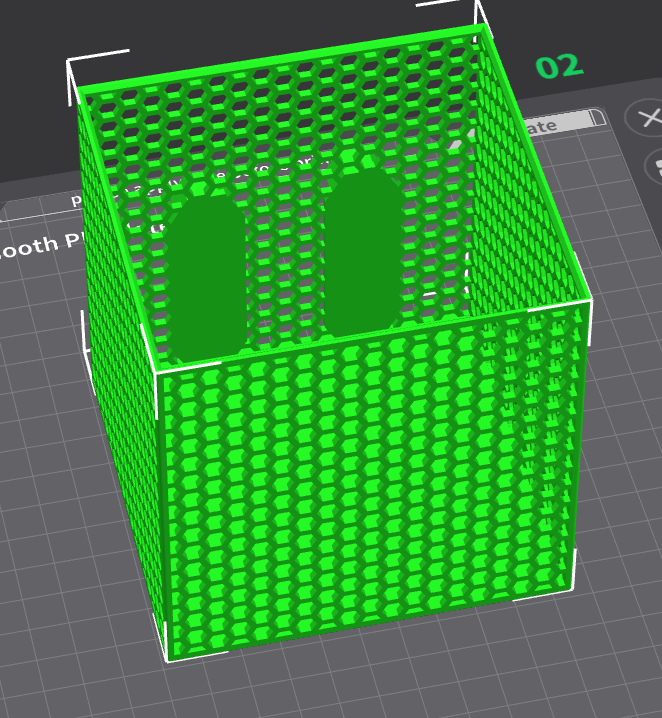The height and width of the screenshot is (718, 662).
Task: Click empty build plate grid below the model
Action: 400,680
